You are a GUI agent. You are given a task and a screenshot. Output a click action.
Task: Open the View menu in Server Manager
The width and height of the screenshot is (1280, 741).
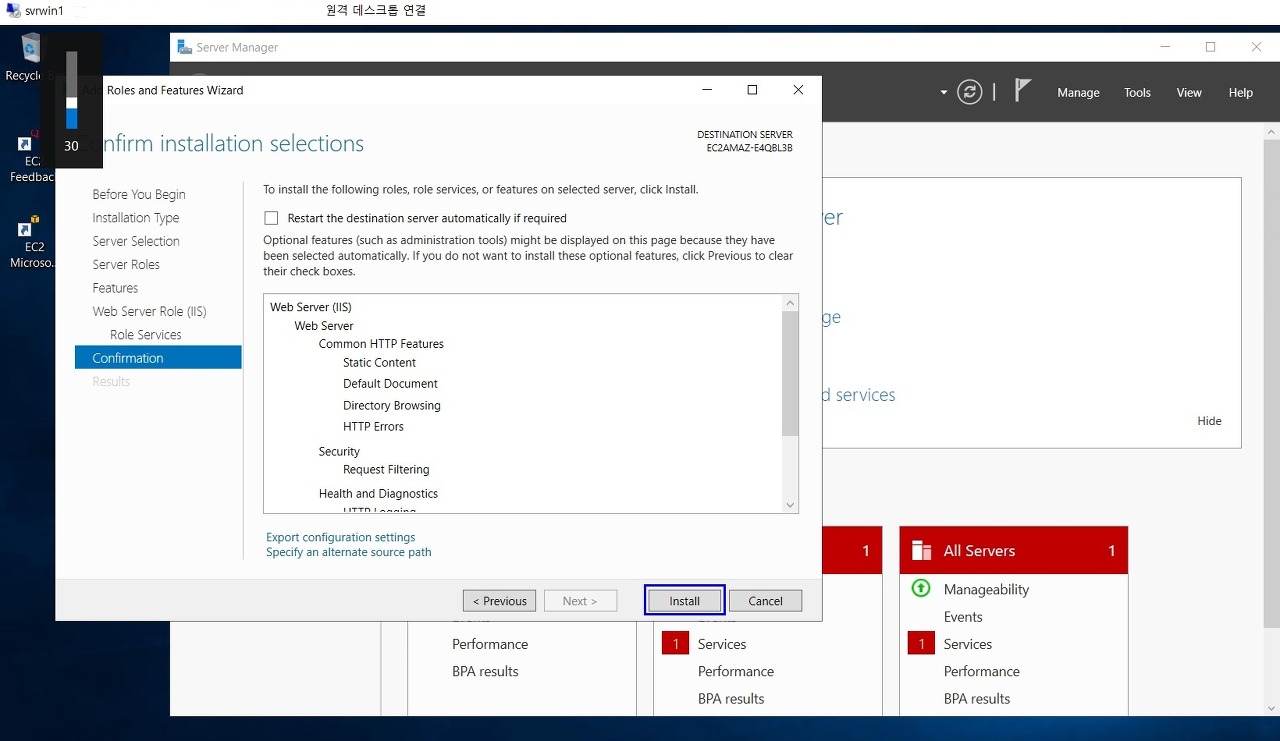tap(1189, 93)
